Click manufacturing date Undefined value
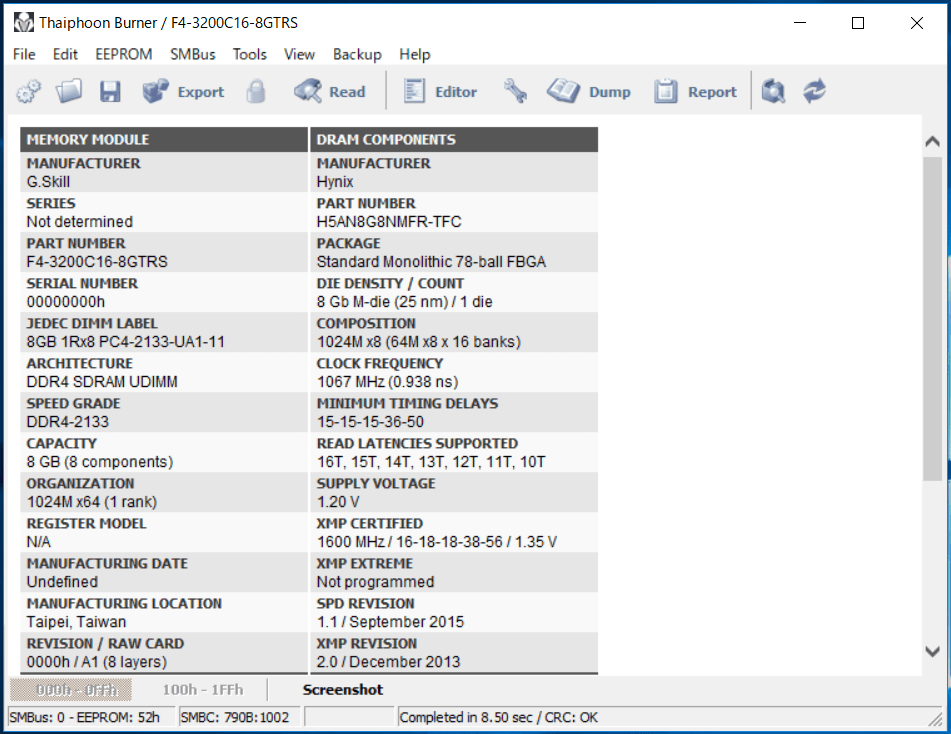951x734 pixels. 62,582
